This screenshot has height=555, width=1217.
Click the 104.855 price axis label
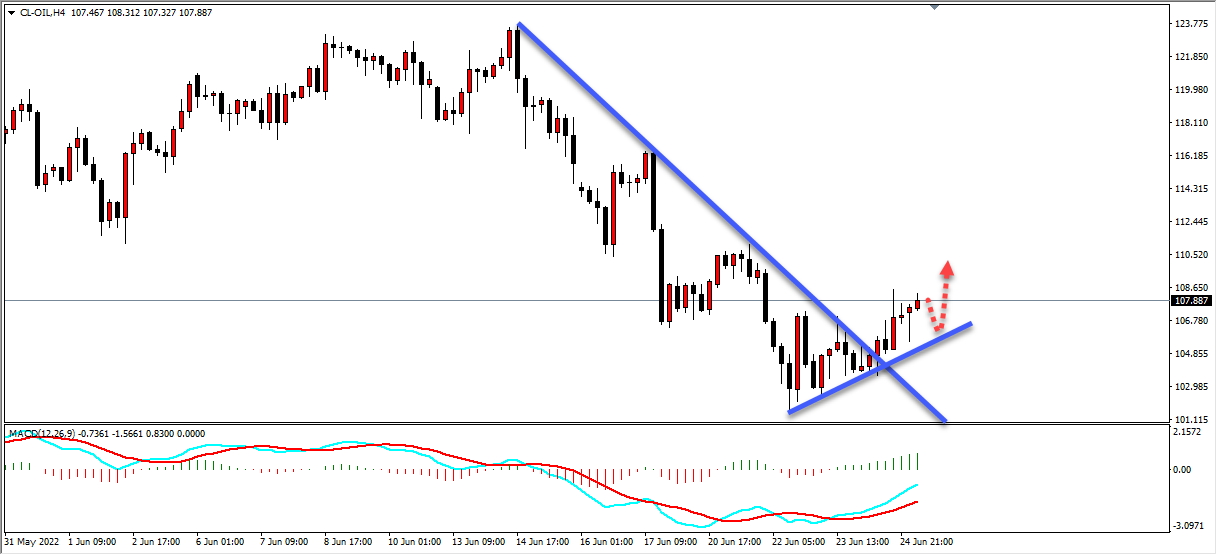click(1190, 354)
